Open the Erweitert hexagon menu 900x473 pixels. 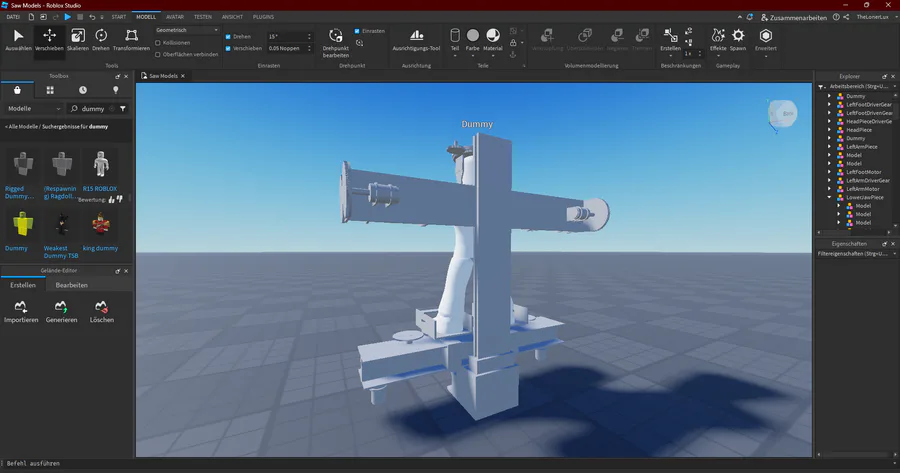(766, 40)
